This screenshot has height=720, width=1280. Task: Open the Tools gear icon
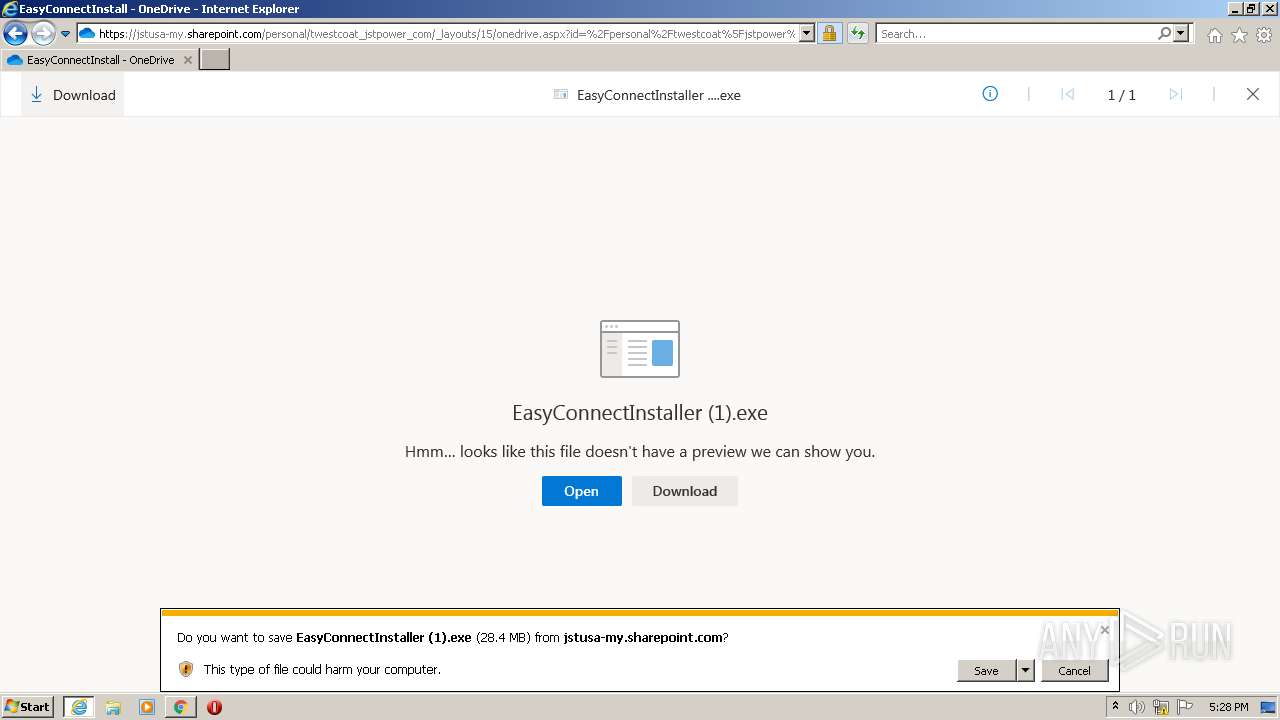pyautogui.click(x=1264, y=35)
